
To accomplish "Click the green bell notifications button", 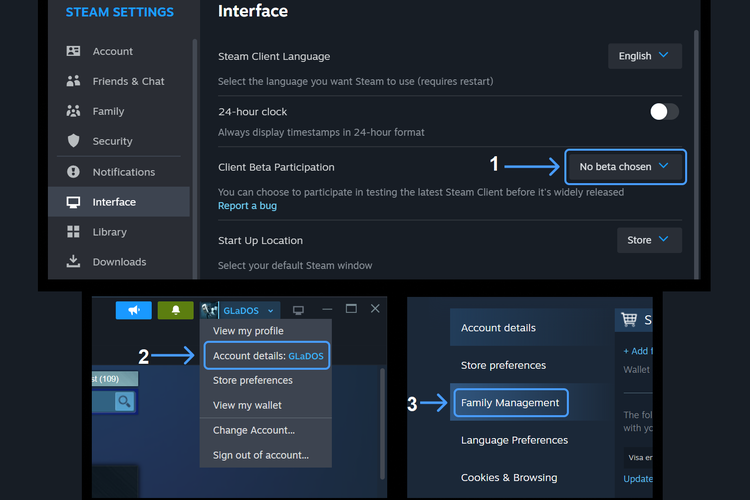I will coord(176,310).
